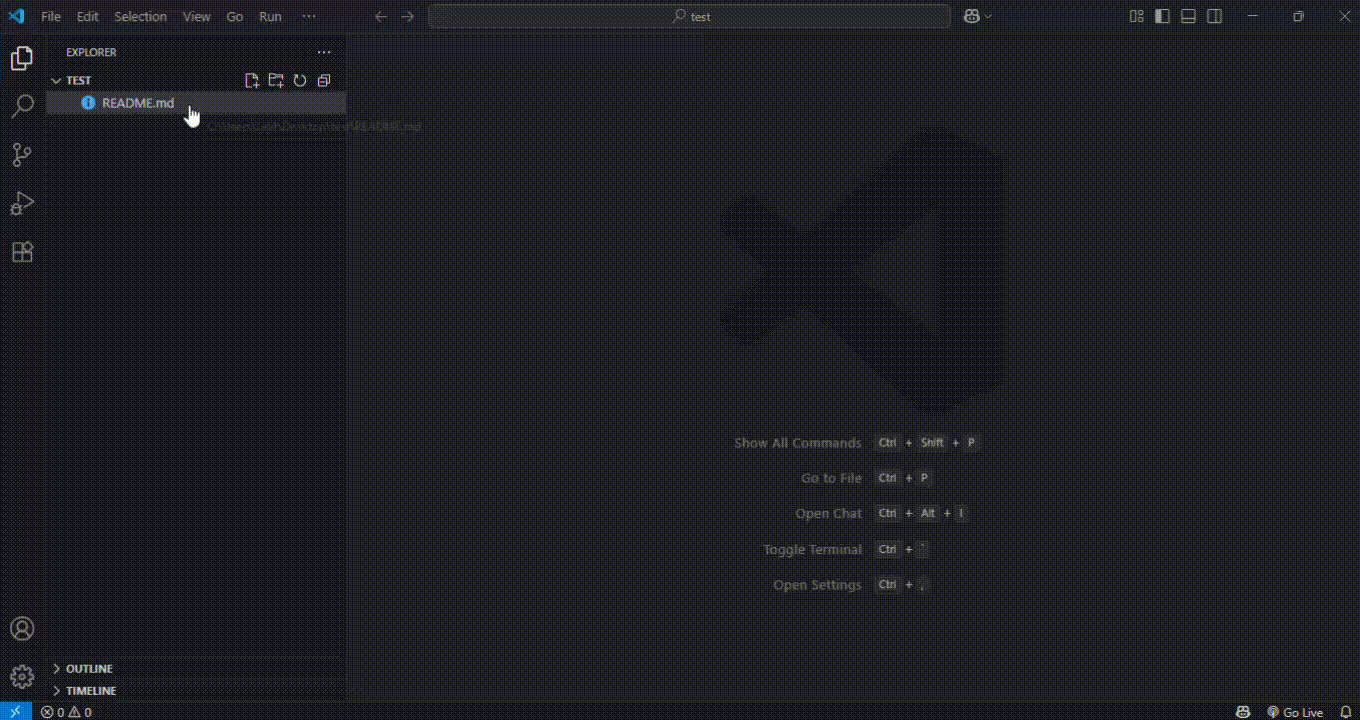
Task: Open Copilot chat icon in title bar
Action: (x=971, y=16)
